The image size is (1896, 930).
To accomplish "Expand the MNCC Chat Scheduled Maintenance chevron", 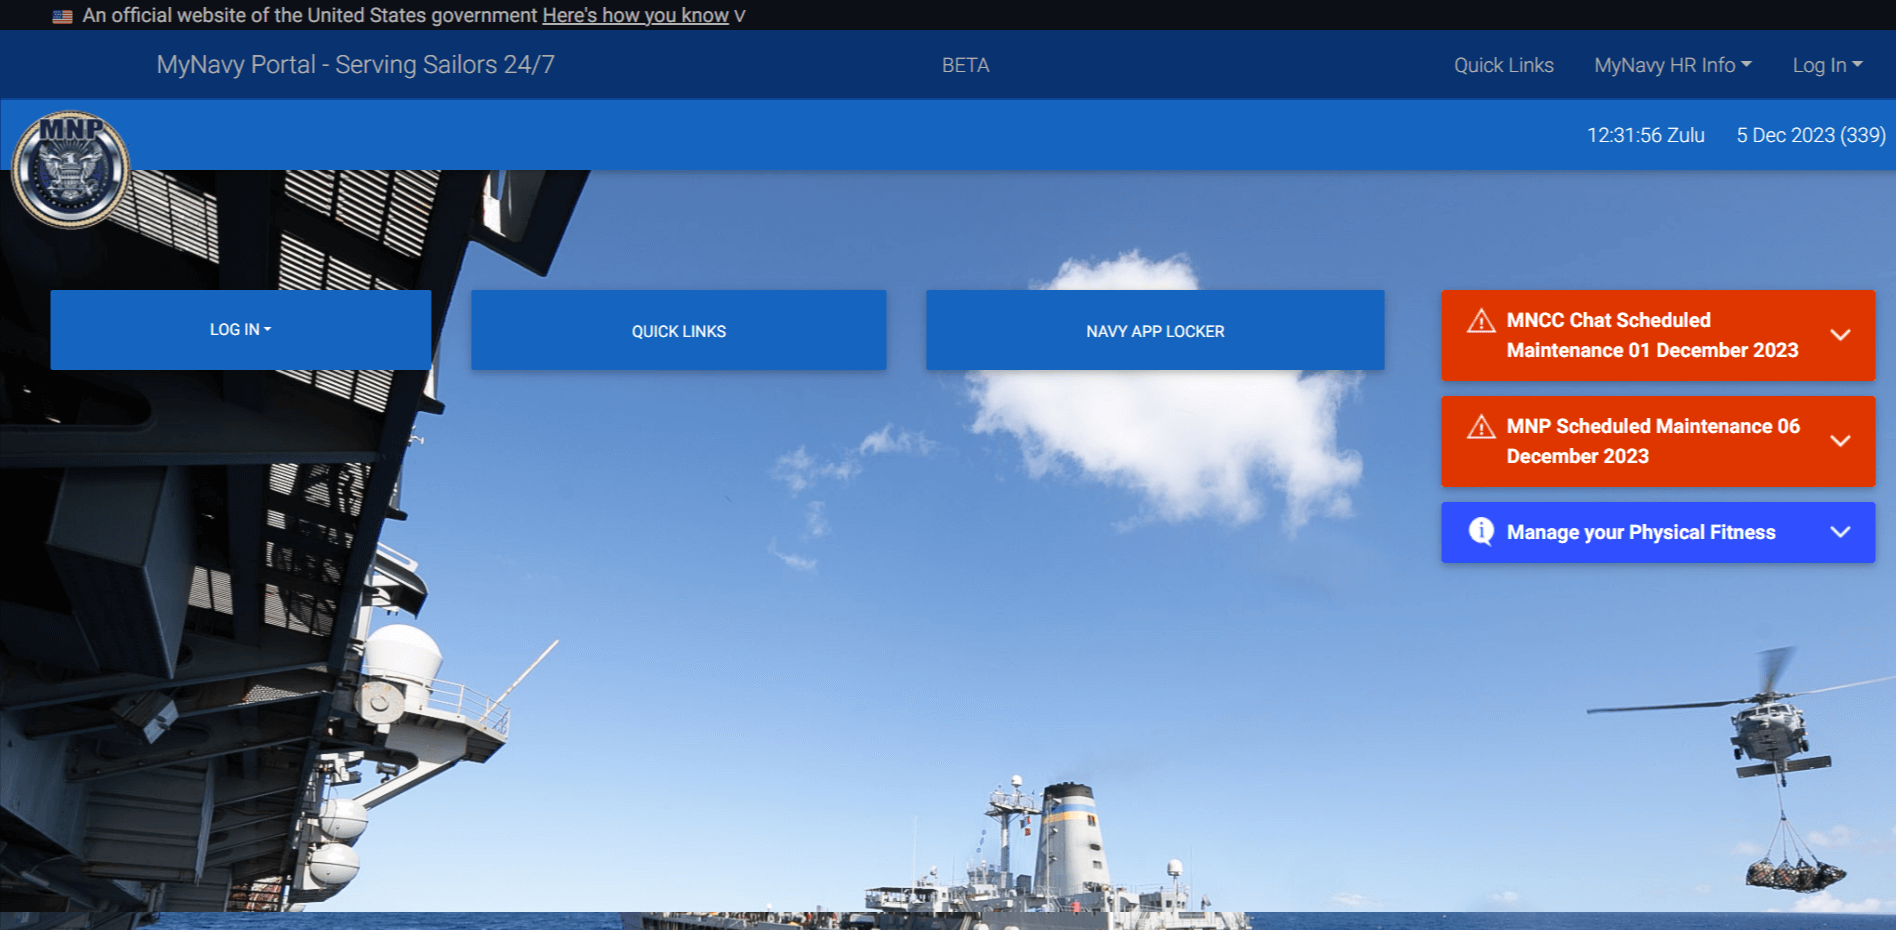I will click(x=1839, y=335).
